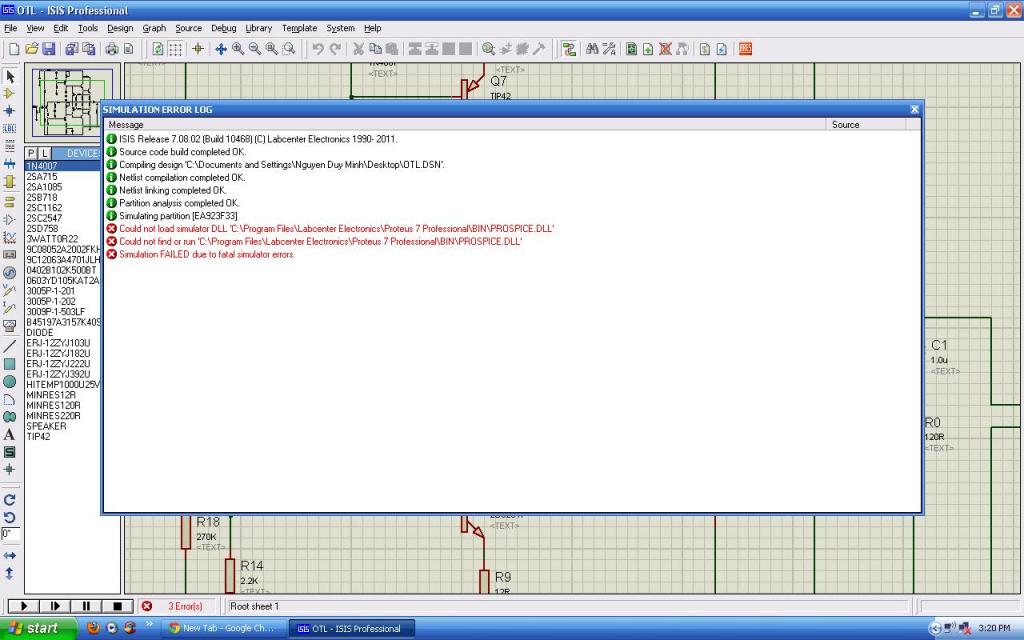Click the wire autorouter toggle icon
The height and width of the screenshot is (640, 1024).
tap(569, 49)
